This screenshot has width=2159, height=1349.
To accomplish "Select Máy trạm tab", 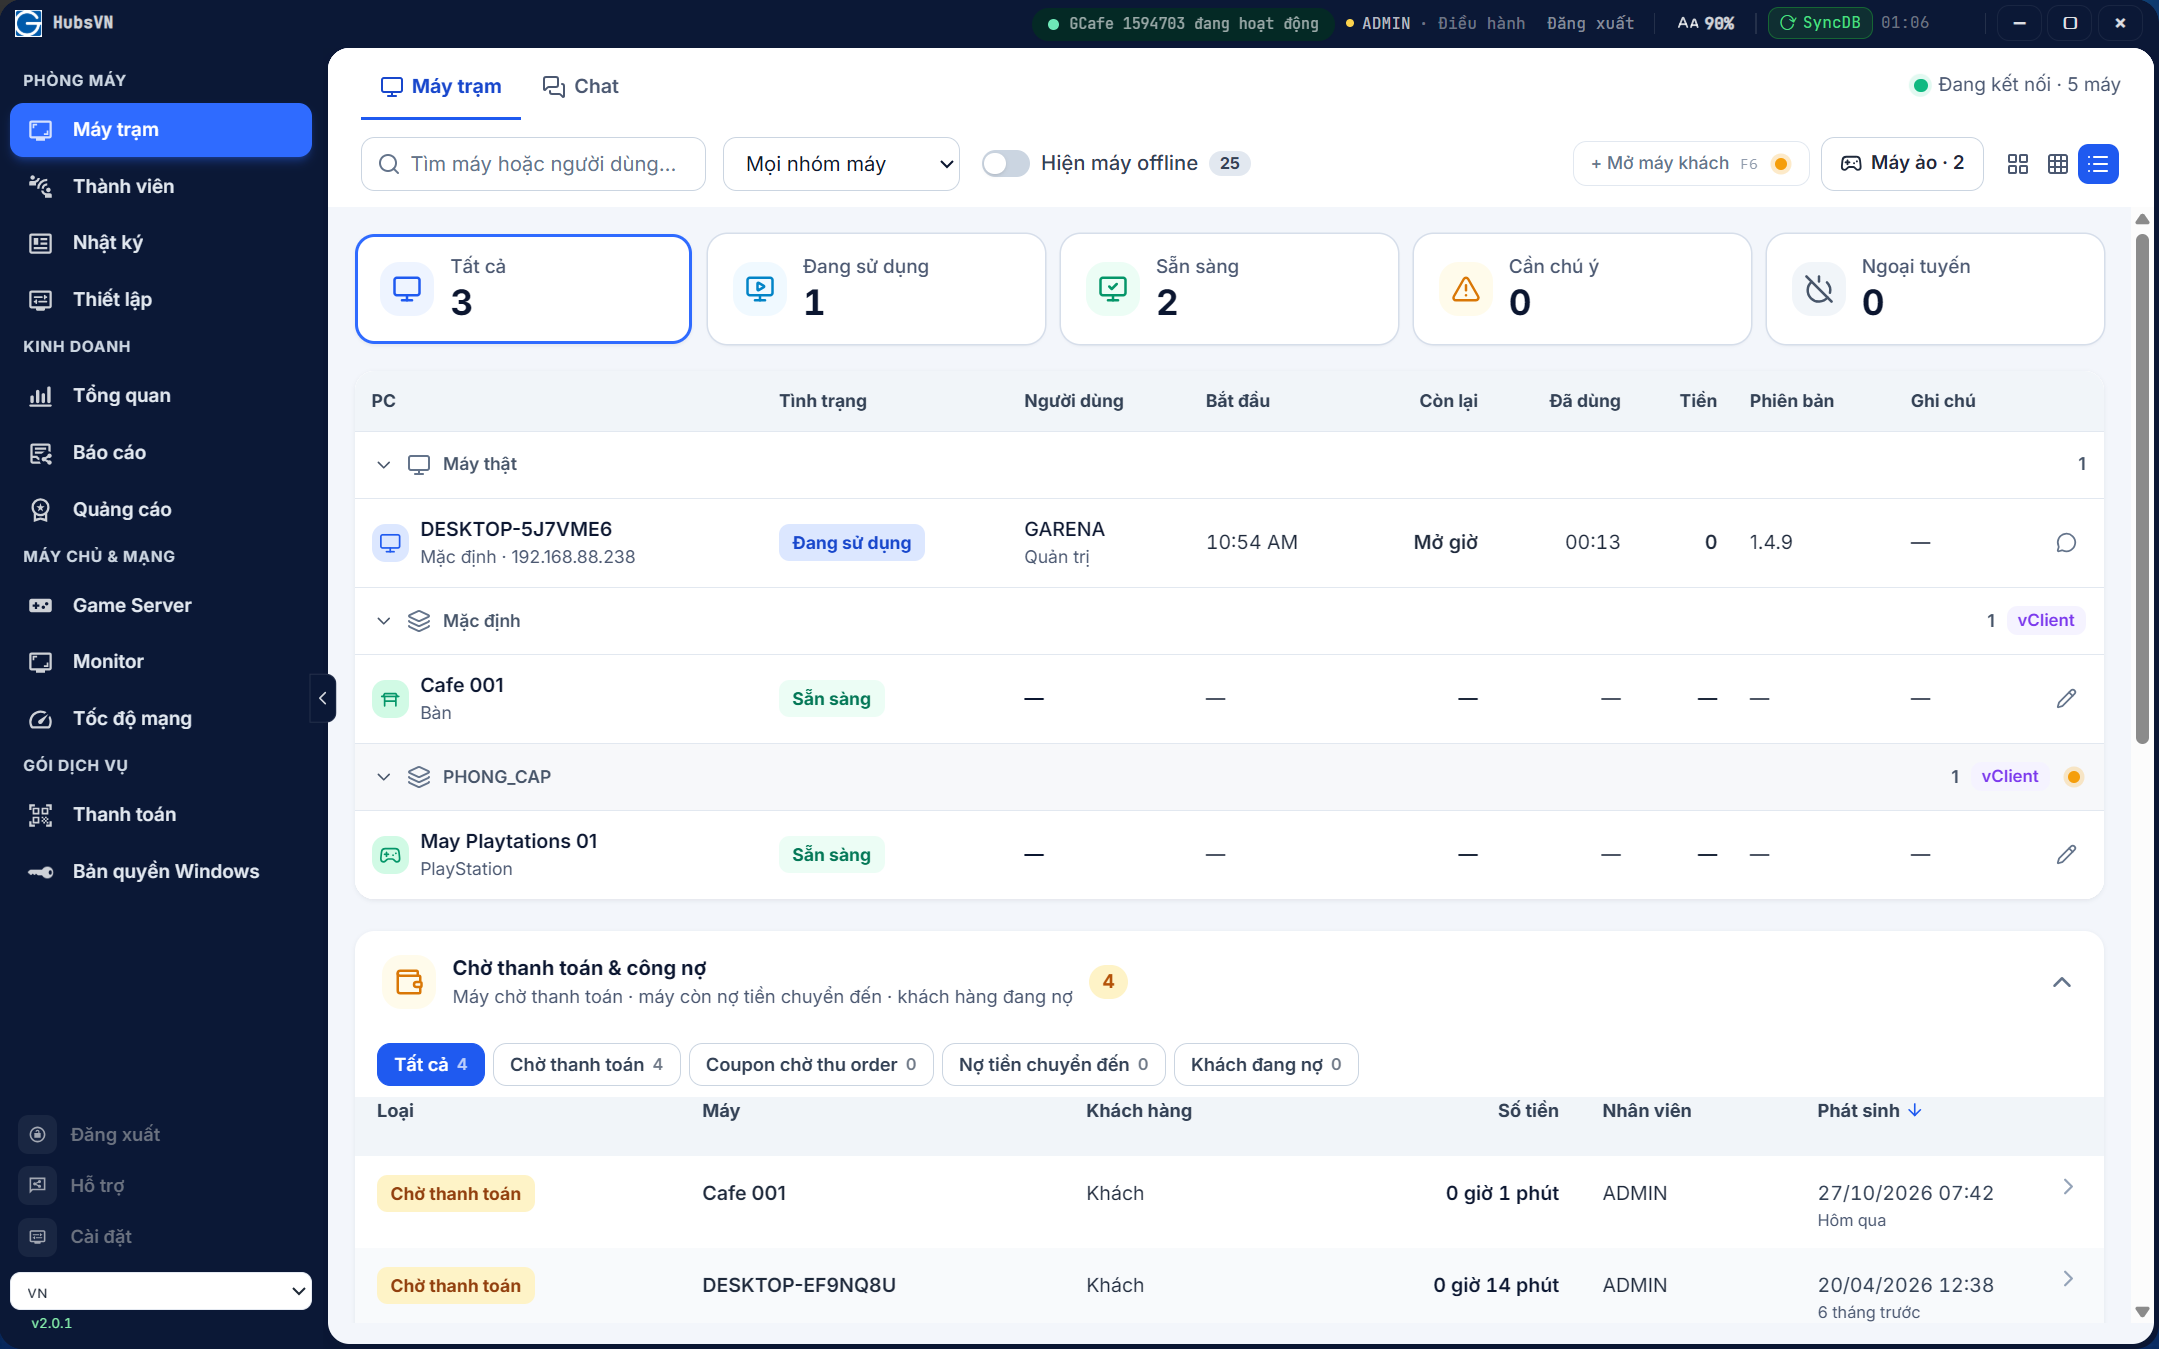I will click(441, 86).
